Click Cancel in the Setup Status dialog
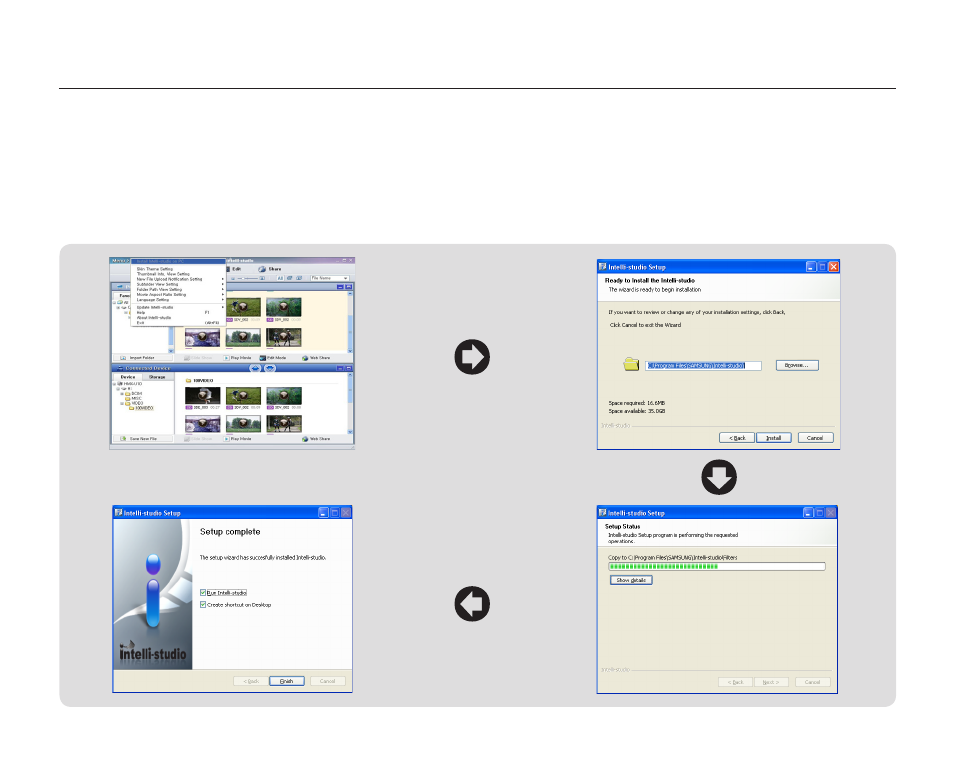This screenshot has height=766, width=954. pos(812,682)
